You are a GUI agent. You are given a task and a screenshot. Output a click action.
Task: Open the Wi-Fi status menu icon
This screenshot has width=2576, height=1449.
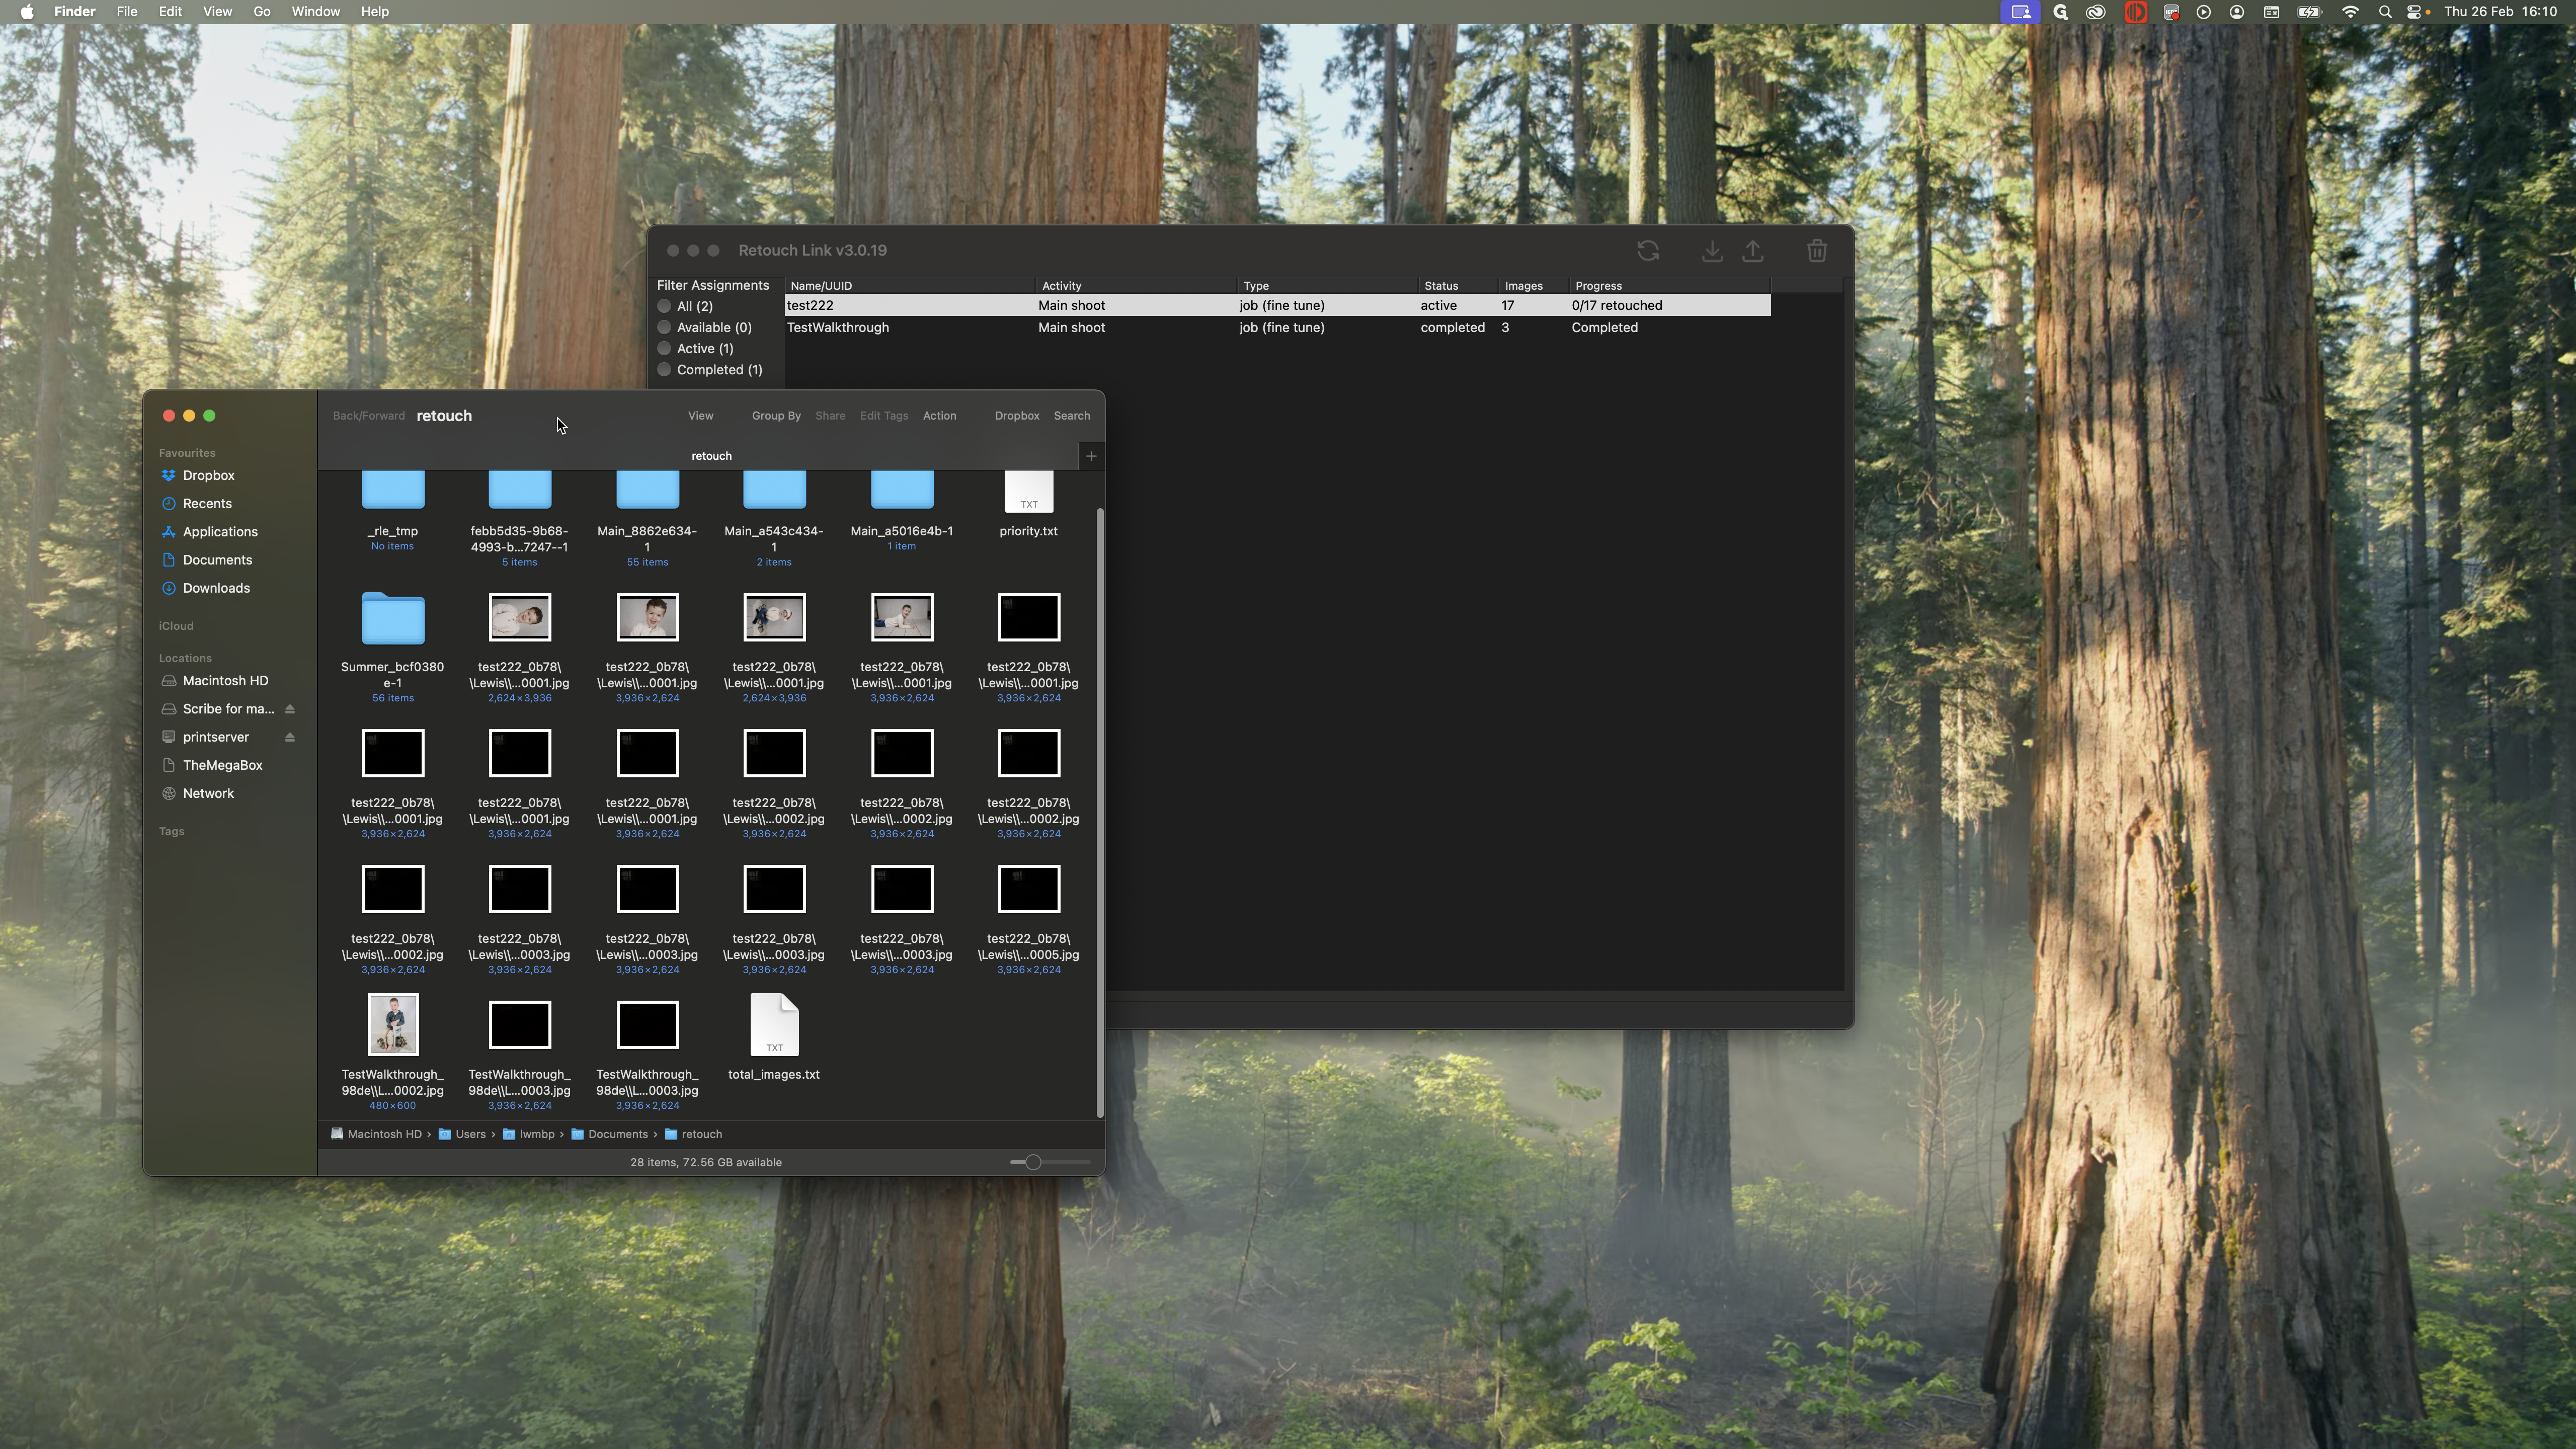(2350, 12)
